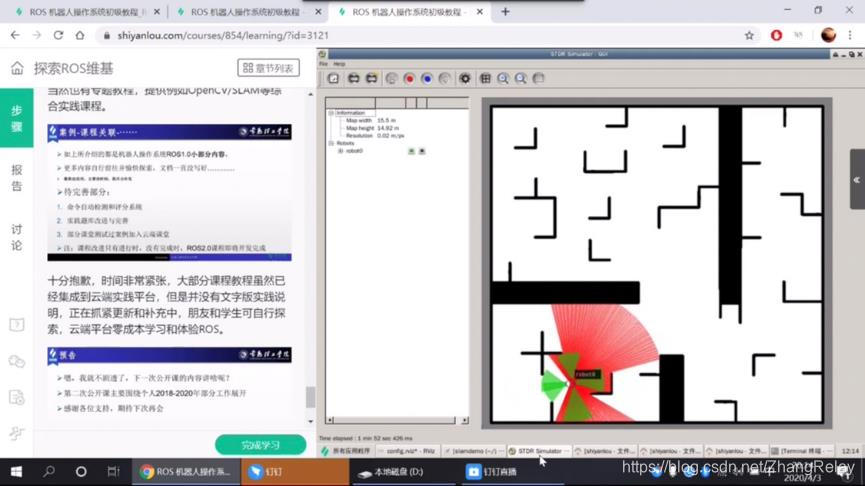Click the first magnifier zoom icon

click(503, 78)
